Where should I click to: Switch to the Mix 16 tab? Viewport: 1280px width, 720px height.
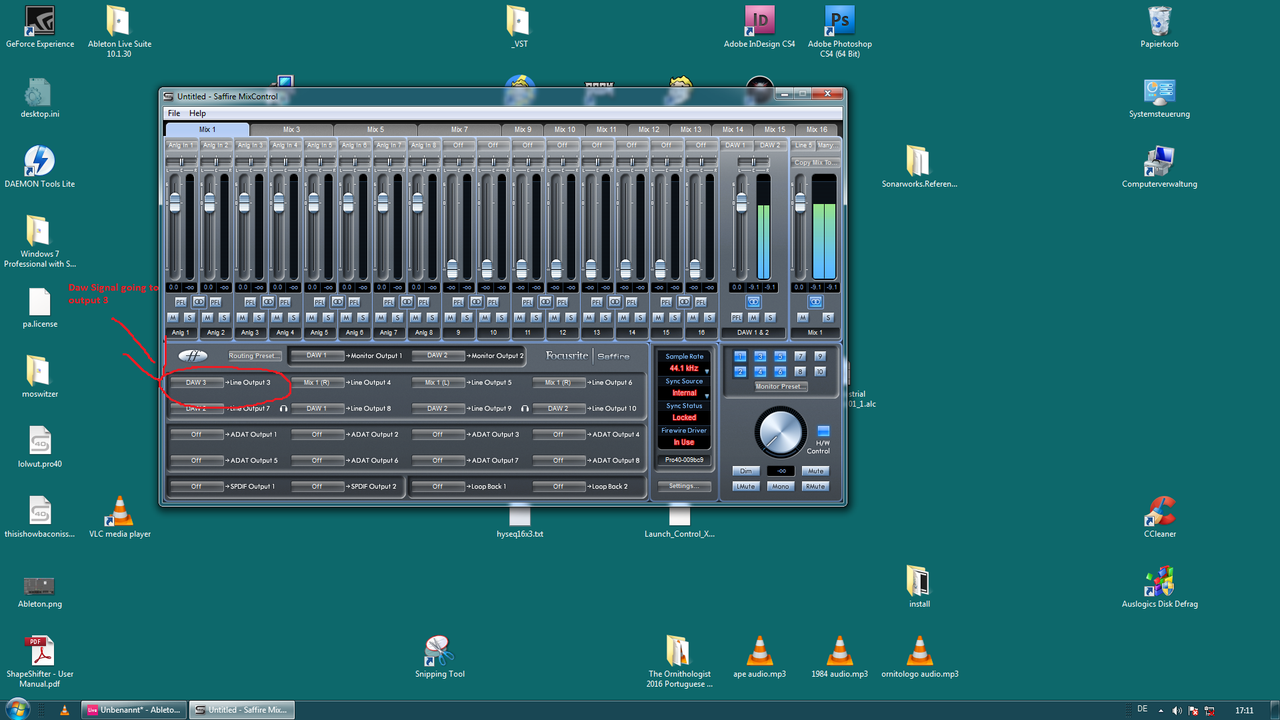point(817,129)
